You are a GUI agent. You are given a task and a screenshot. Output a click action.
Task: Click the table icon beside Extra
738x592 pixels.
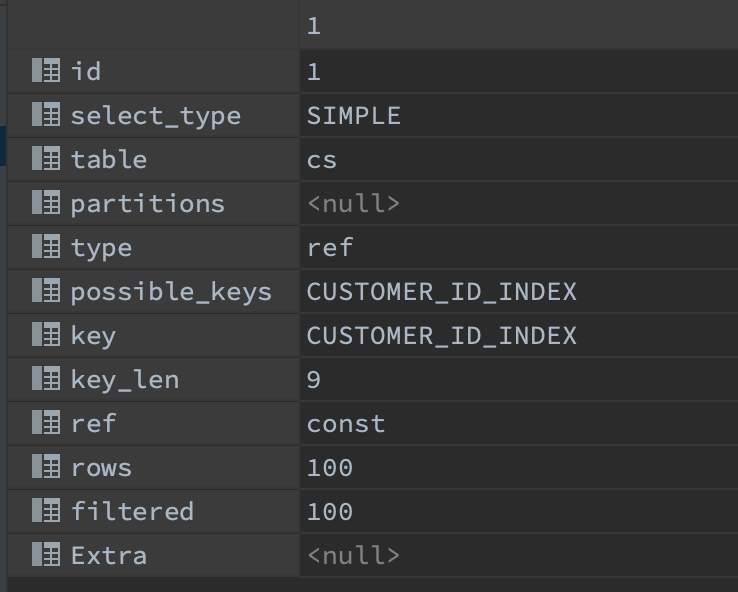[46, 555]
